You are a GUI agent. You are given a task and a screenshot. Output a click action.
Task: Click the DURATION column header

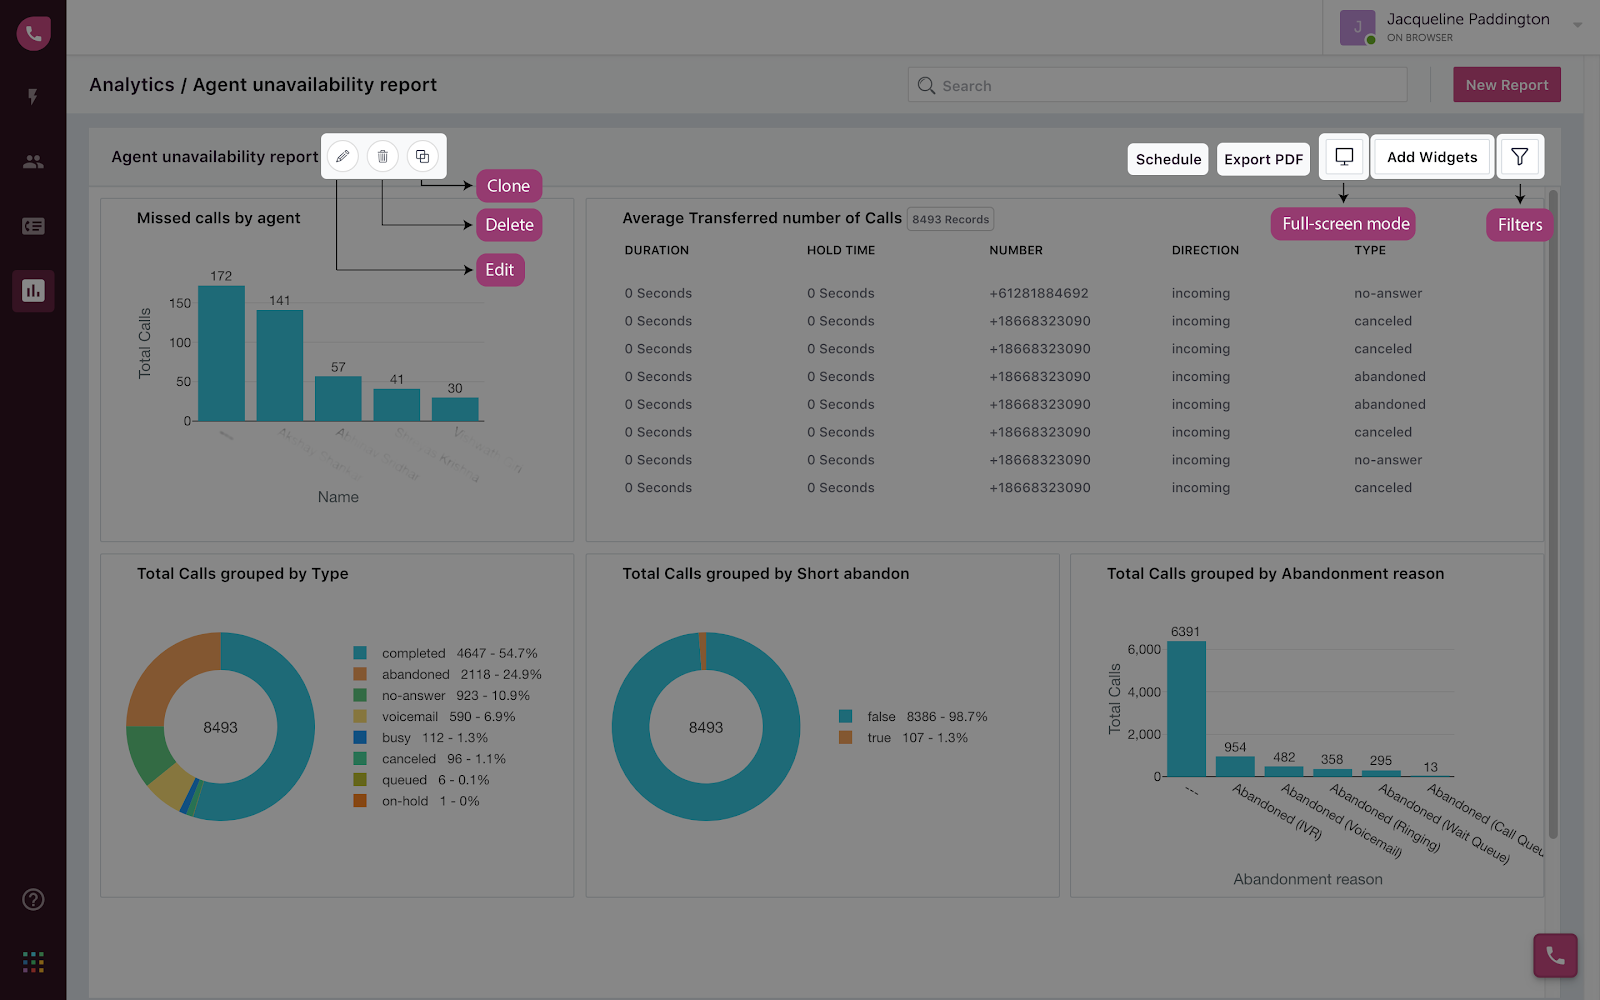(x=656, y=250)
